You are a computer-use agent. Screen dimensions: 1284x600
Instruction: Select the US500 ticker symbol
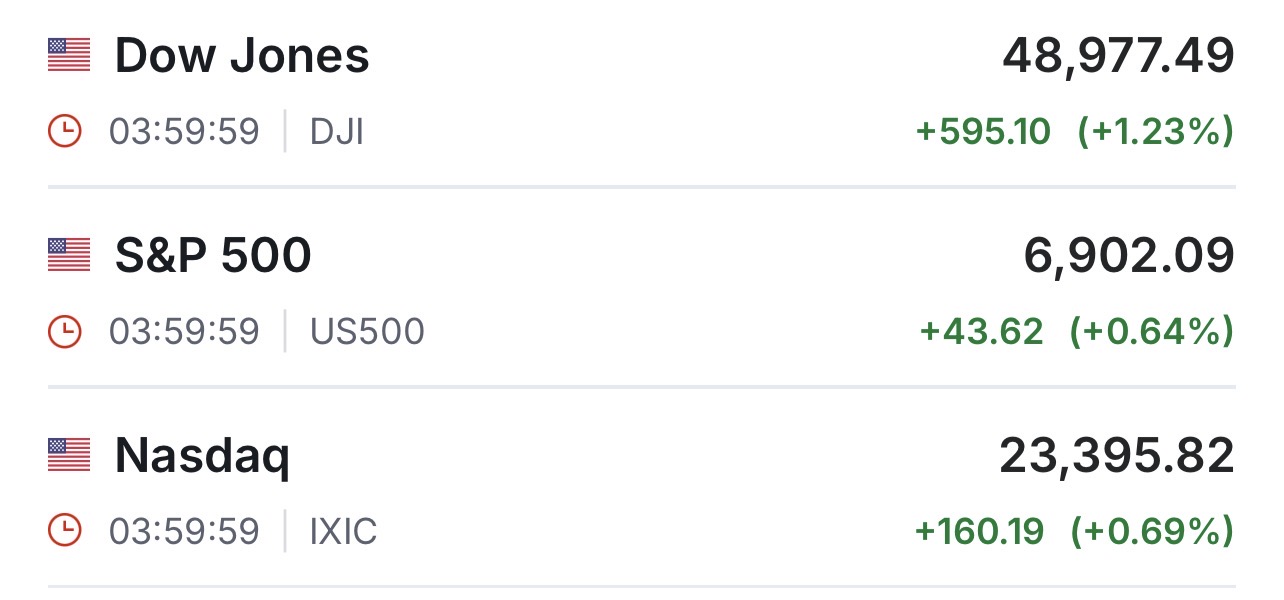(x=367, y=332)
